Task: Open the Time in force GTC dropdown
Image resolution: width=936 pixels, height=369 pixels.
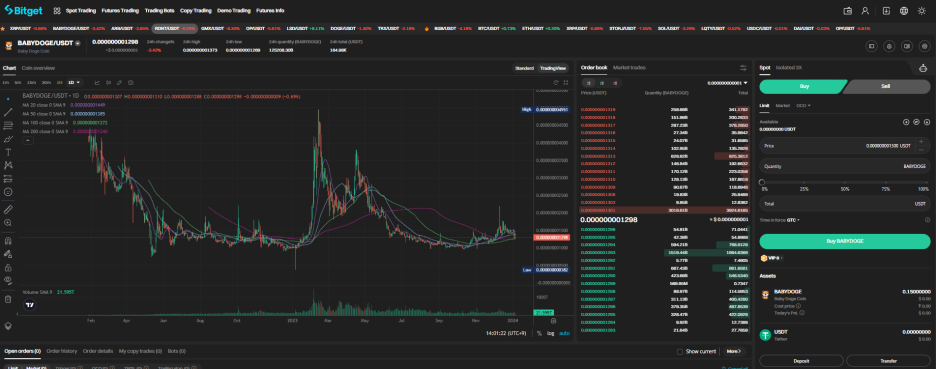Action: tap(794, 220)
